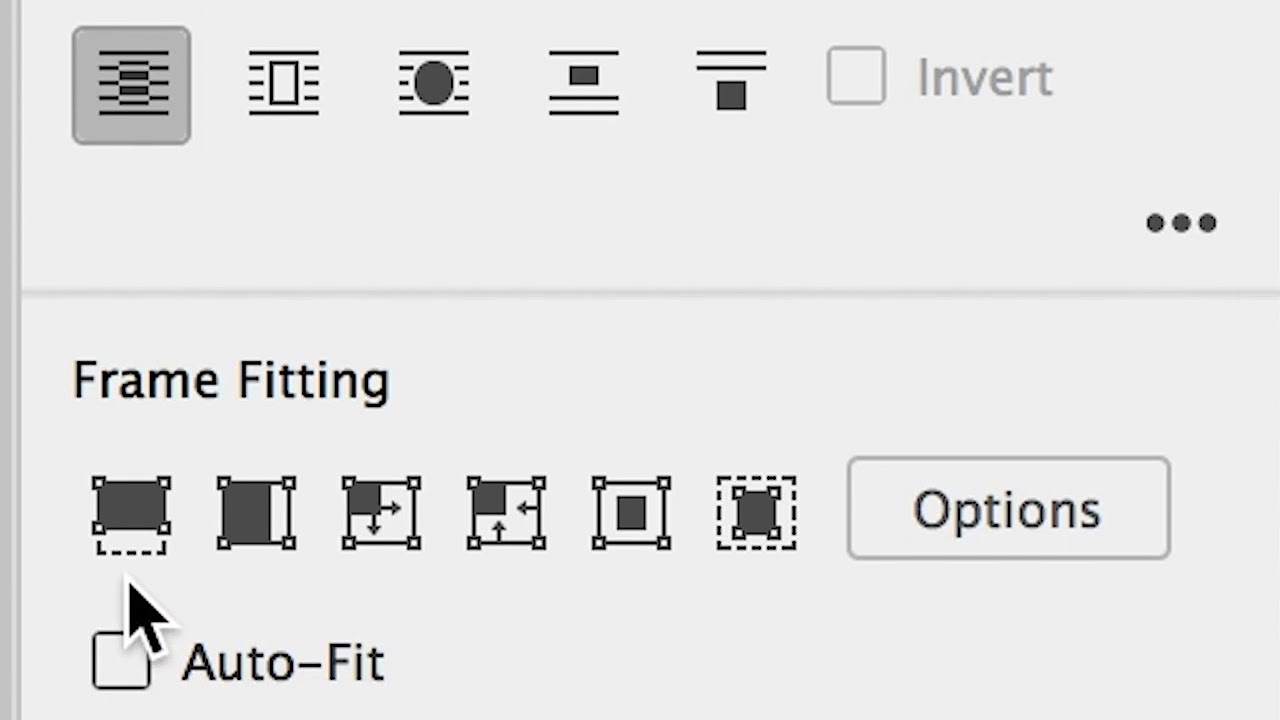
Task: Apply Fit Content Proportionally
Action: pyautogui.click(x=256, y=513)
